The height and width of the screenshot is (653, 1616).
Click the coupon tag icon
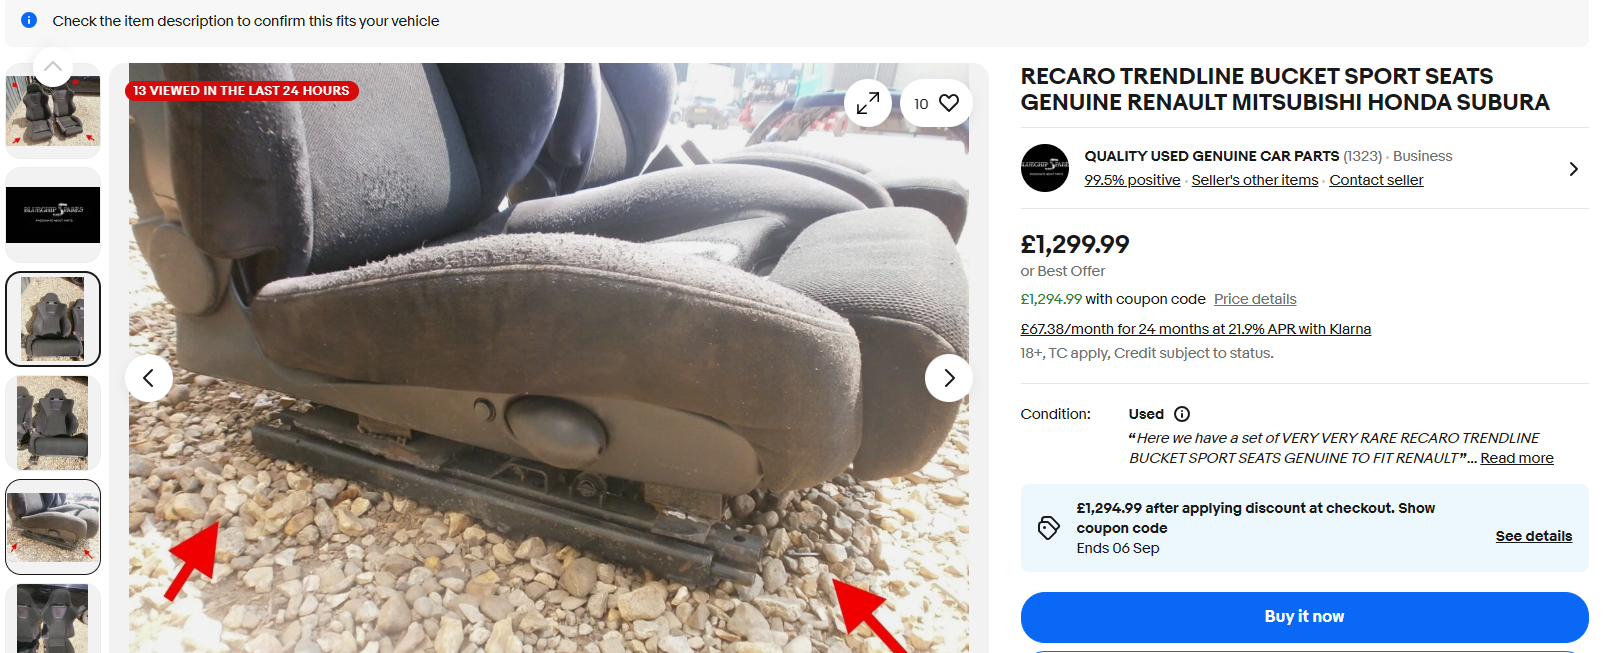click(x=1048, y=528)
